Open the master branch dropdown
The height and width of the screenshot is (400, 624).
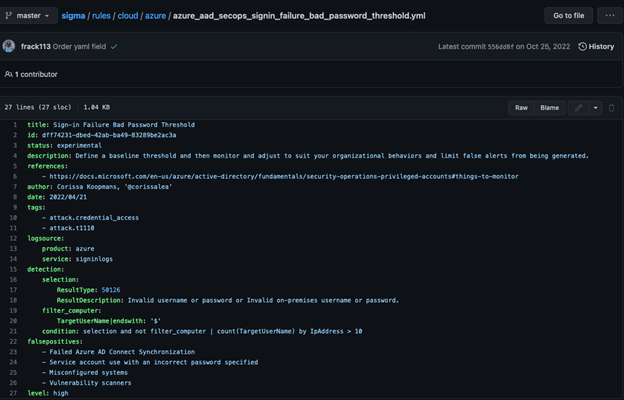[28, 16]
